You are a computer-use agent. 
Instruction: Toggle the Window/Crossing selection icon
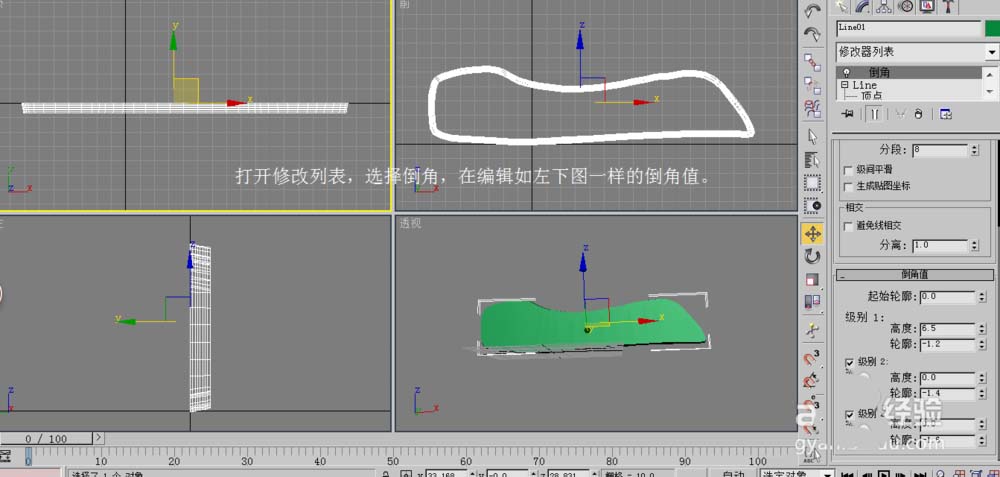[x=812, y=206]
